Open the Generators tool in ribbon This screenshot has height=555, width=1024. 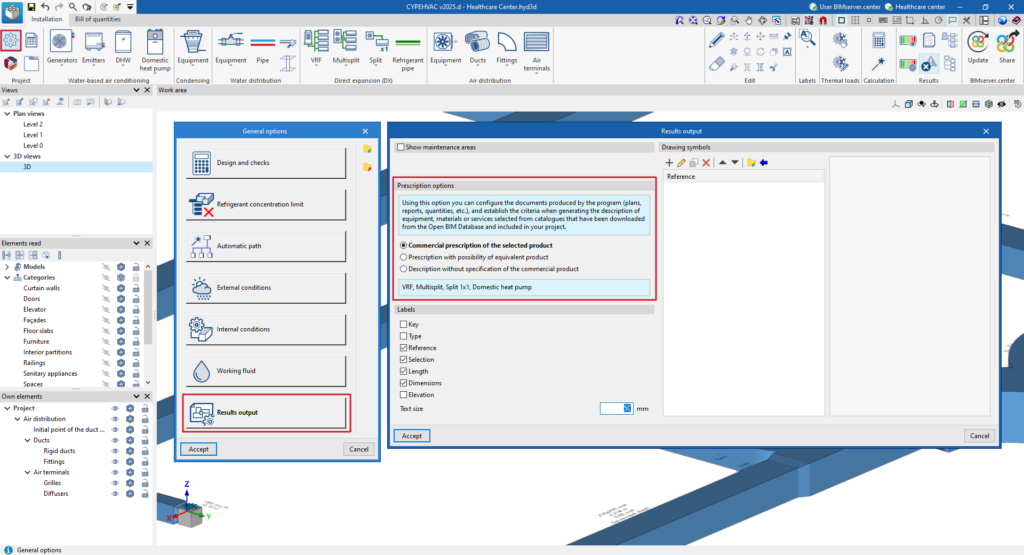pyautogui.click(x=61, y=47)
